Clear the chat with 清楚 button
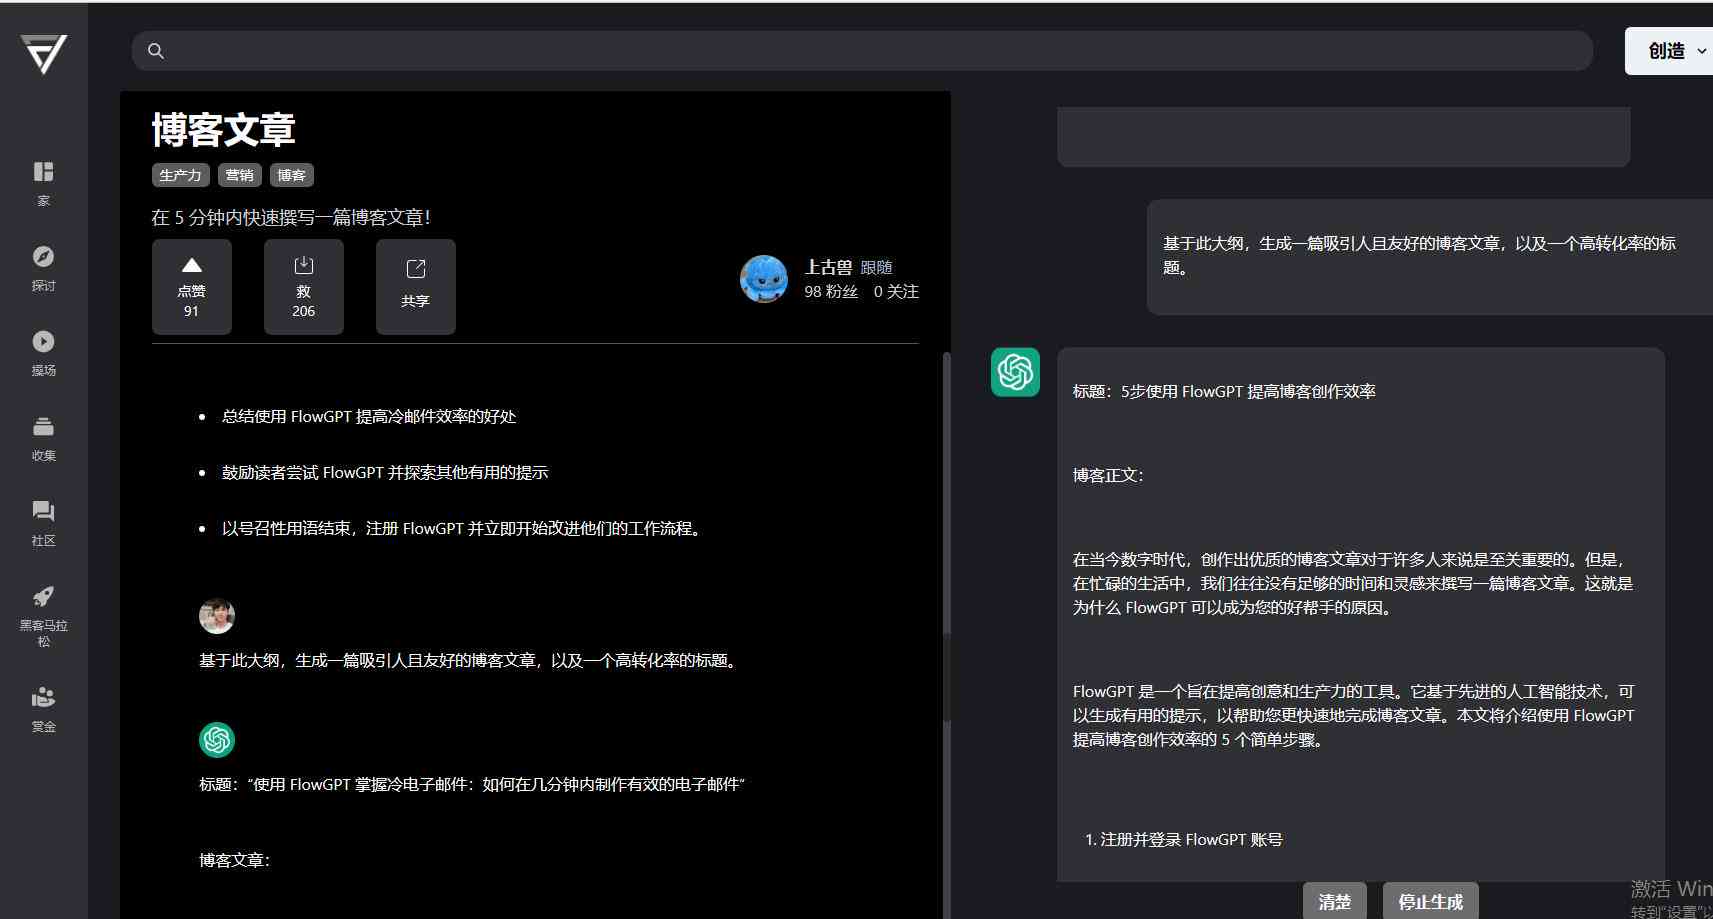Screen dimensions: 1713x919 (x=1335, y=901)
